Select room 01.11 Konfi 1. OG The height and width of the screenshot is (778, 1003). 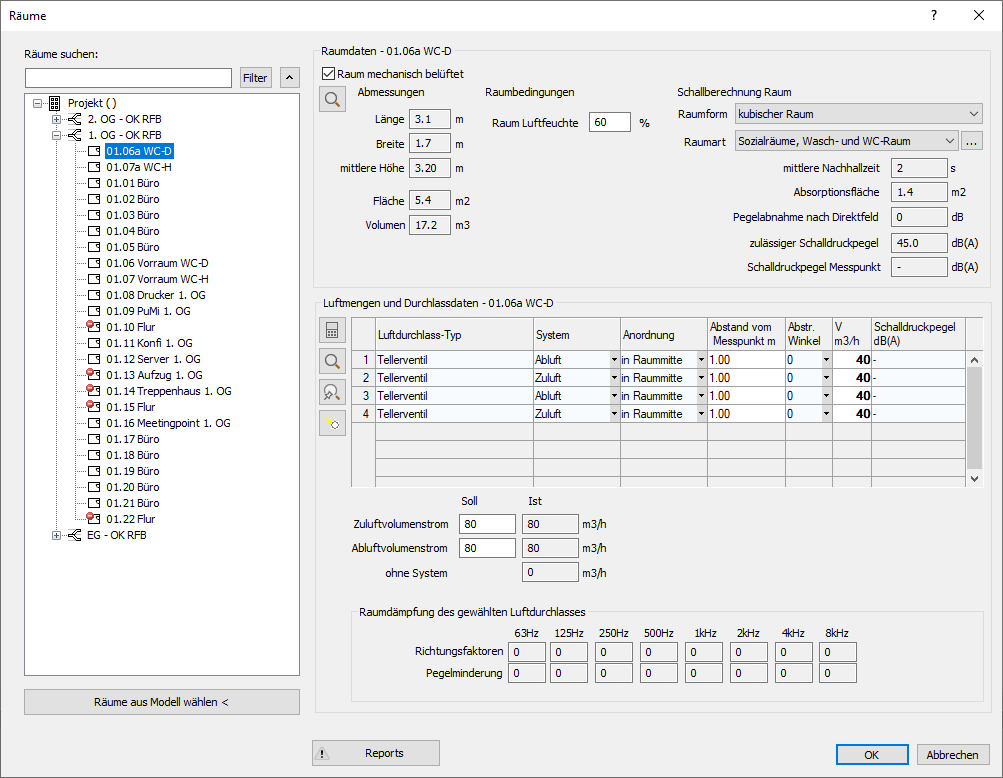pyautogui.click(x=149, y=343)
